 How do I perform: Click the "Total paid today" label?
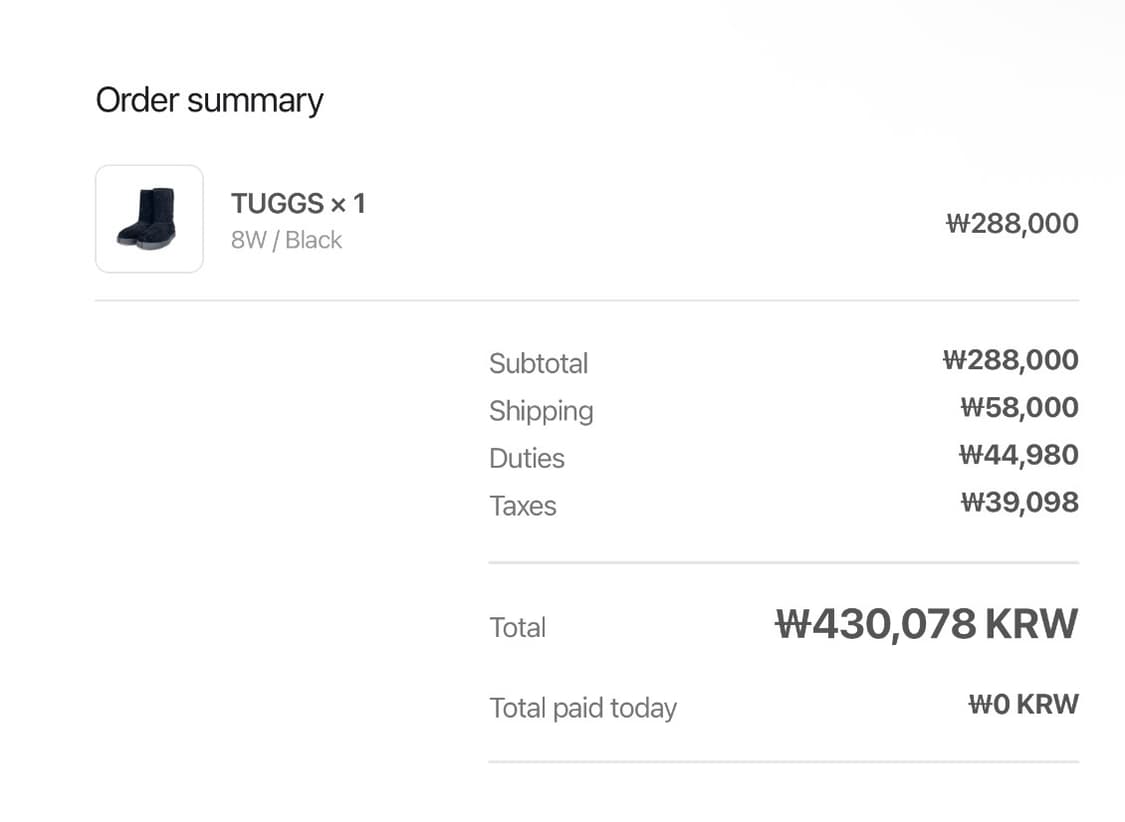583,708
